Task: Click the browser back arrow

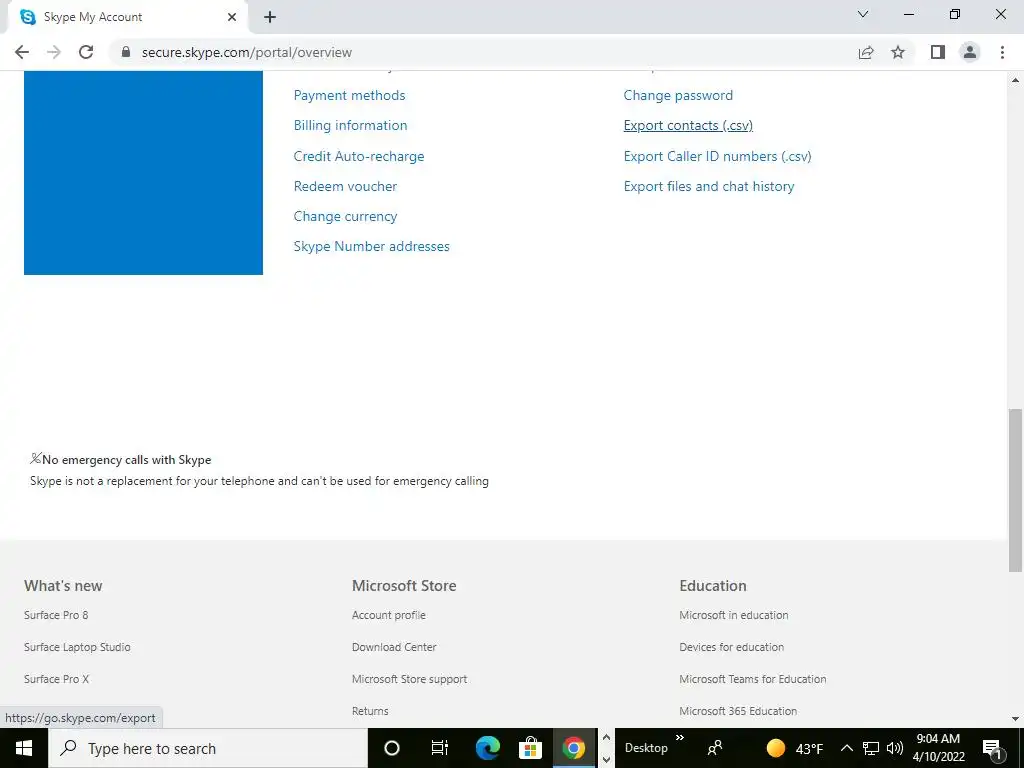Action: pos(22,52)
